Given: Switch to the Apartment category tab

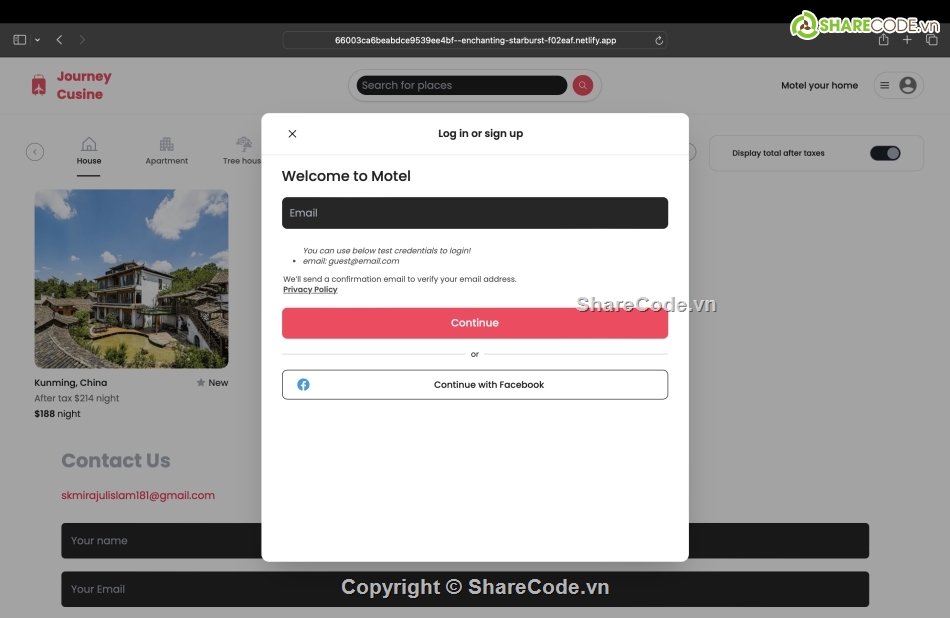Looking at the screenshot, I should click(166, 151).
